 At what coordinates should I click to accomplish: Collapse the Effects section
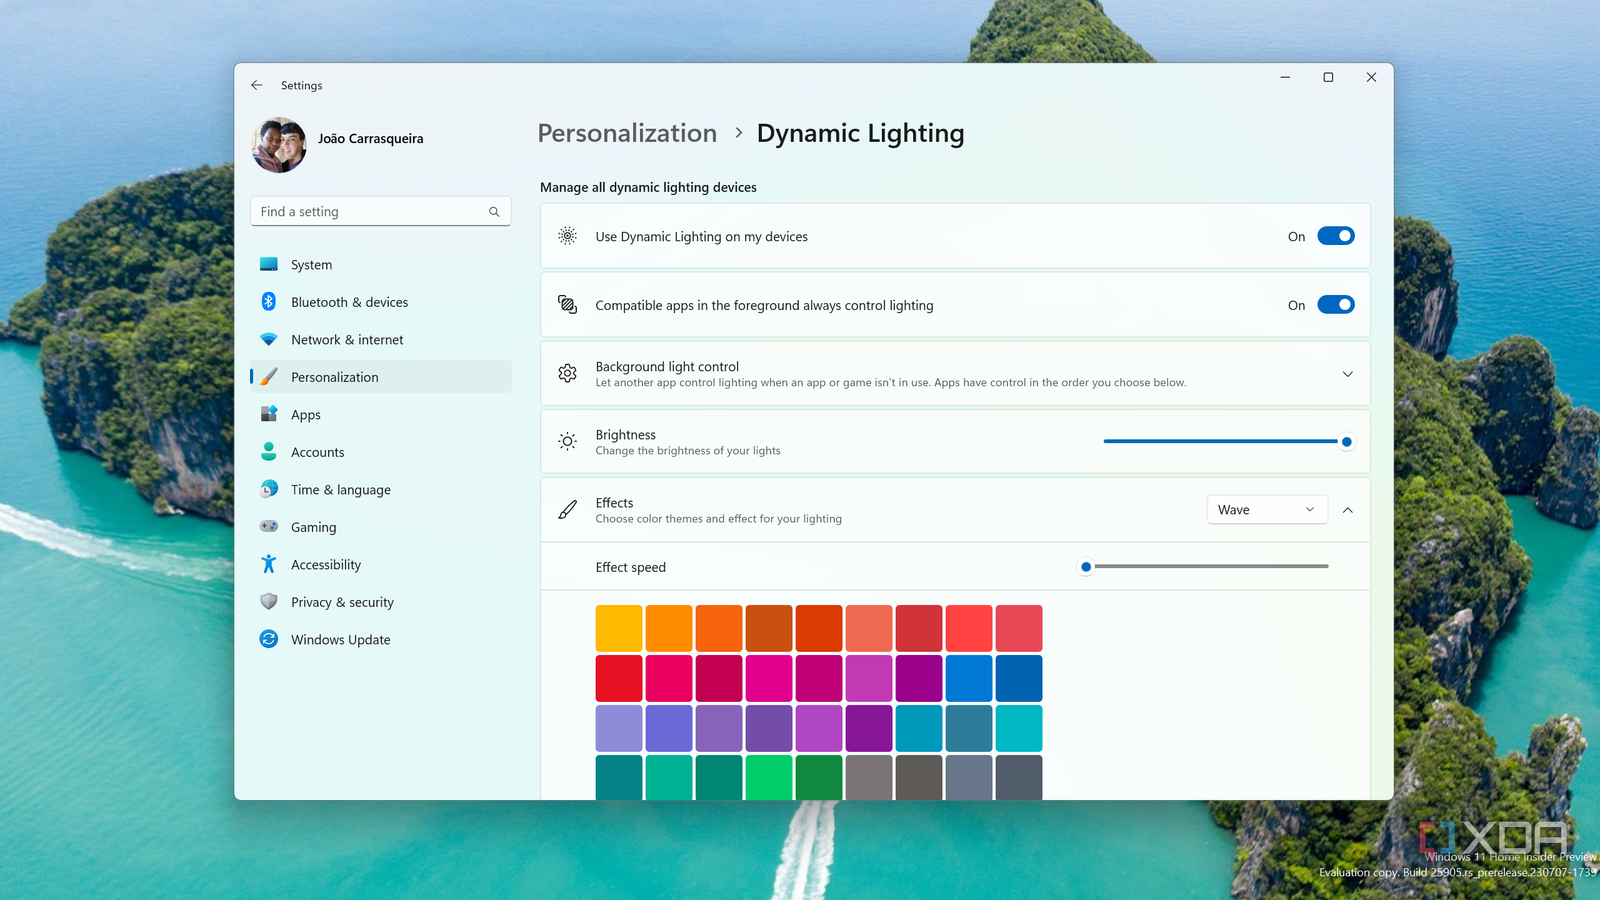click(x=1347, y=509)
